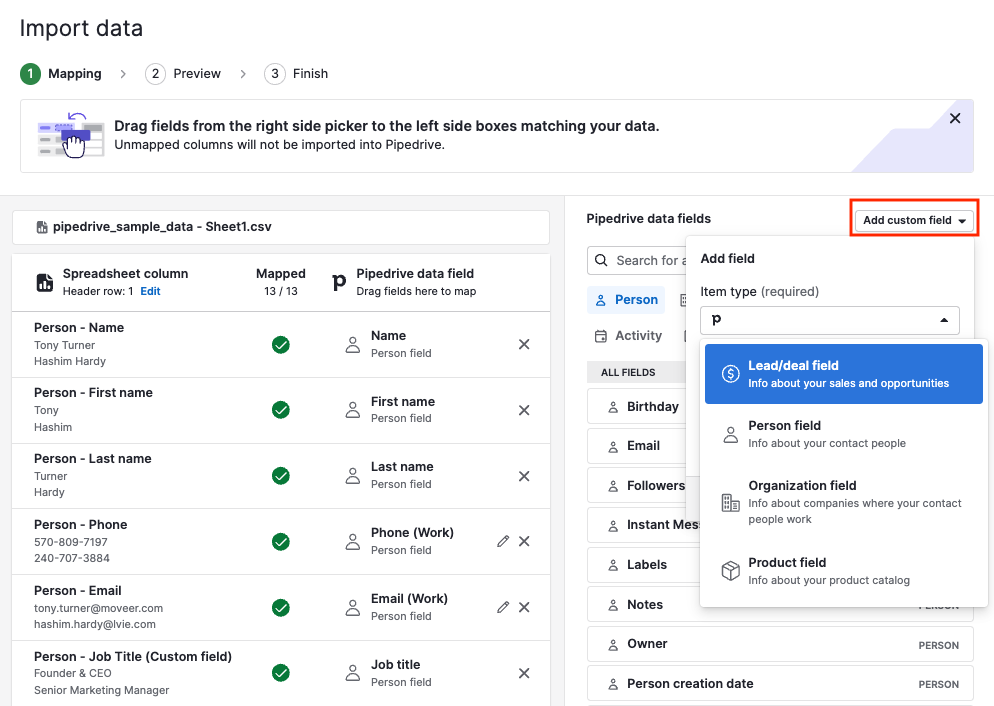Open step 2 Preview
Image resolution: width=994 pixels, height=706 pixels.
pos(184,73)
